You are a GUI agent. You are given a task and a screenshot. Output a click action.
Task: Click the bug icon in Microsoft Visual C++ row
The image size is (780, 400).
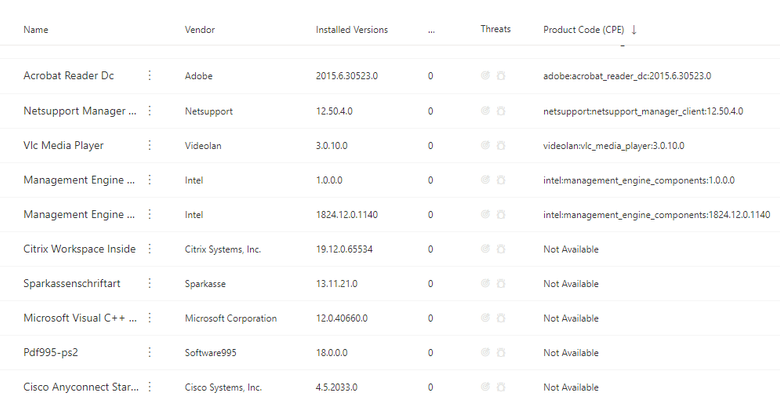tap(501, 318)
